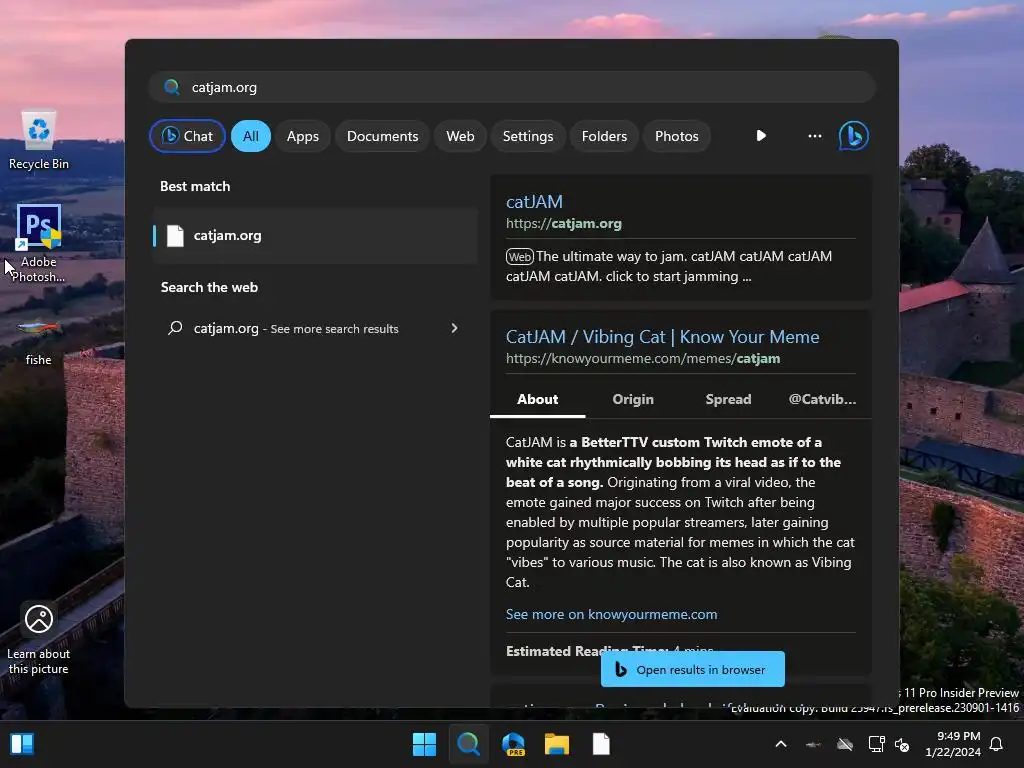Open File Explorer from the taskbar
Screen dimensions: 1024x768
click(557, 744)
